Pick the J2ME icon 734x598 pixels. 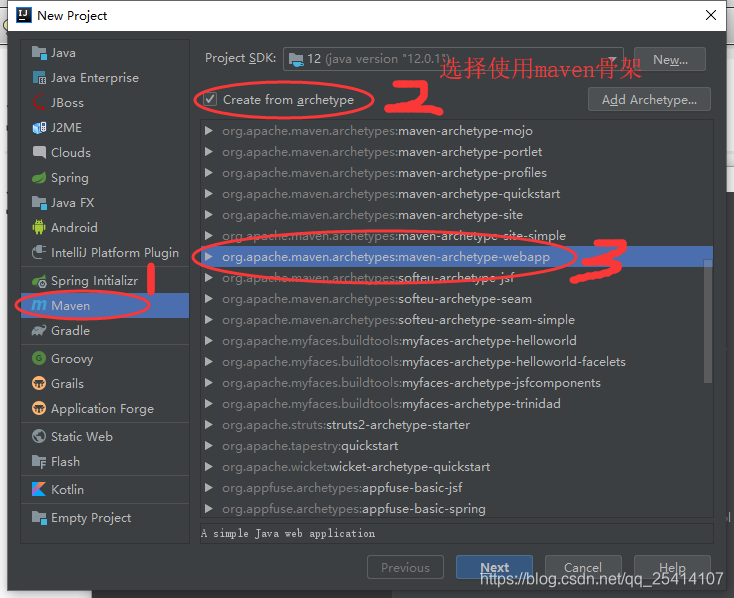point(39,127)
